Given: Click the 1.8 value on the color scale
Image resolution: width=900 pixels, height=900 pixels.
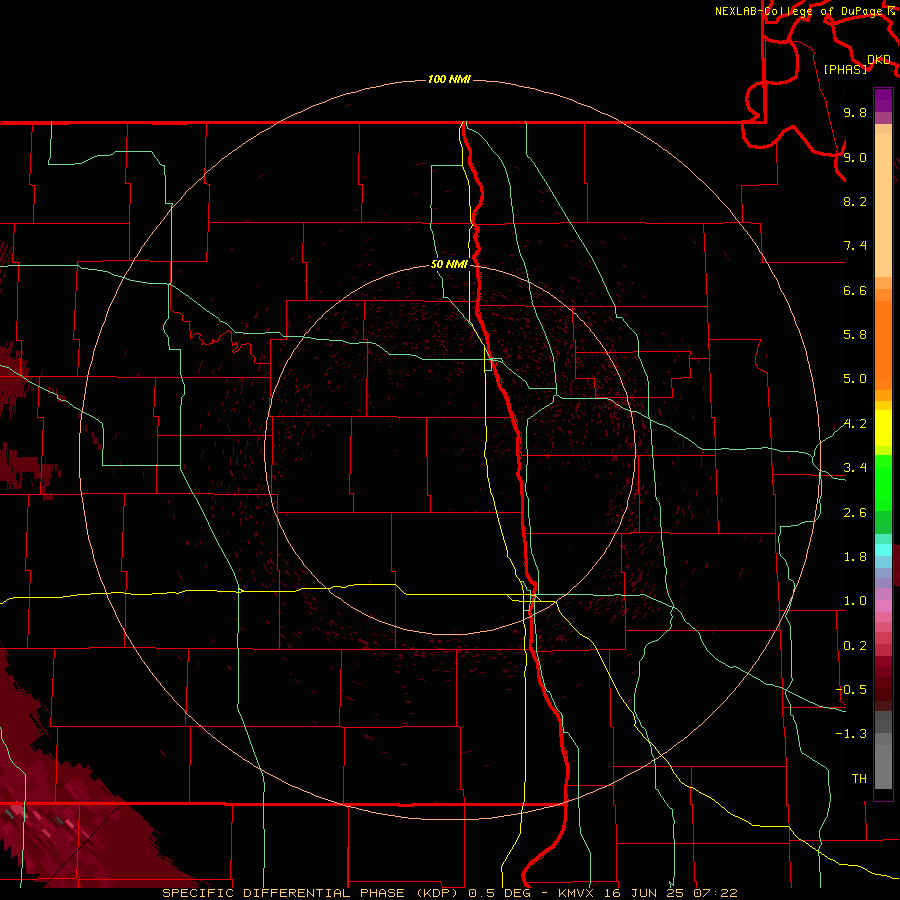Looking at the screenshot, I should tap(855, 557).
